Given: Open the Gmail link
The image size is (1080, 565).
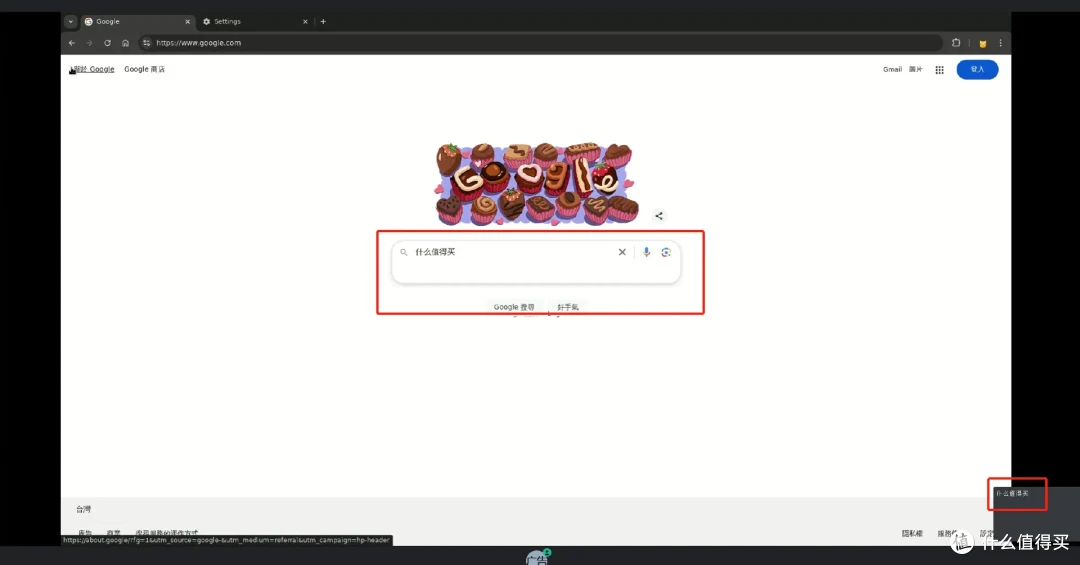Looking at the screenshot, I should click(892, 70).
